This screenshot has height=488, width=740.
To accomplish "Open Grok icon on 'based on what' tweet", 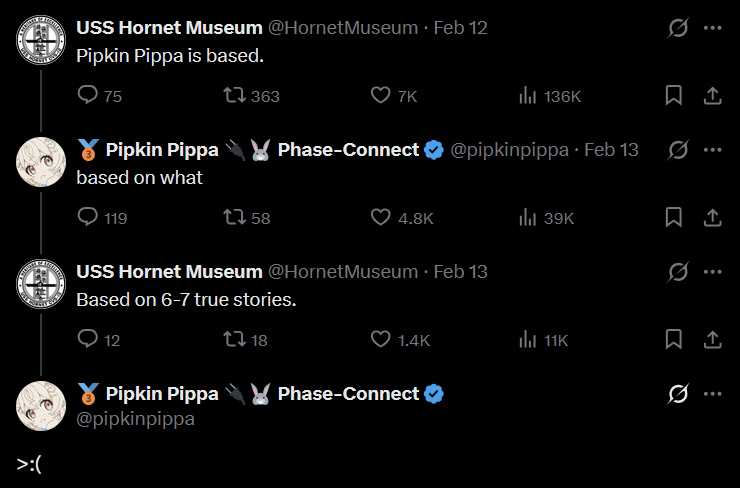I will point(678,150).
